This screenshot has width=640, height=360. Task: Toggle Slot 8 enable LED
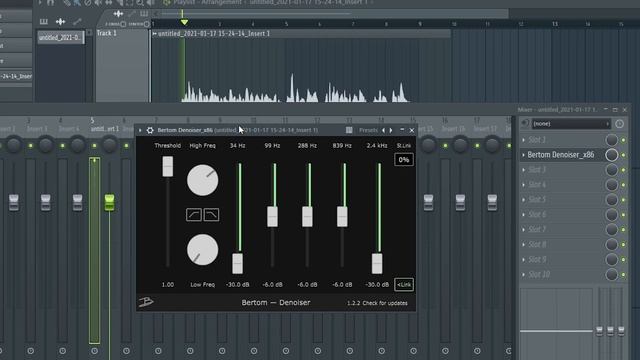coord(623,244)
